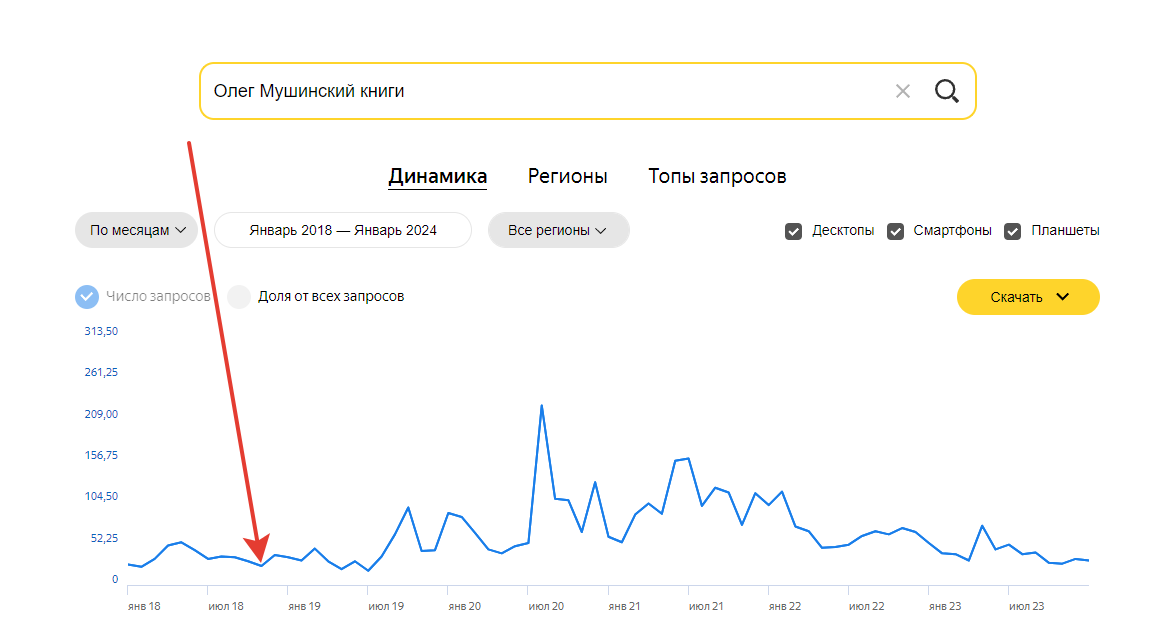Toggle the Десктопы checkbox
This screenshot has width=1153, height=642.
(794, 231)
